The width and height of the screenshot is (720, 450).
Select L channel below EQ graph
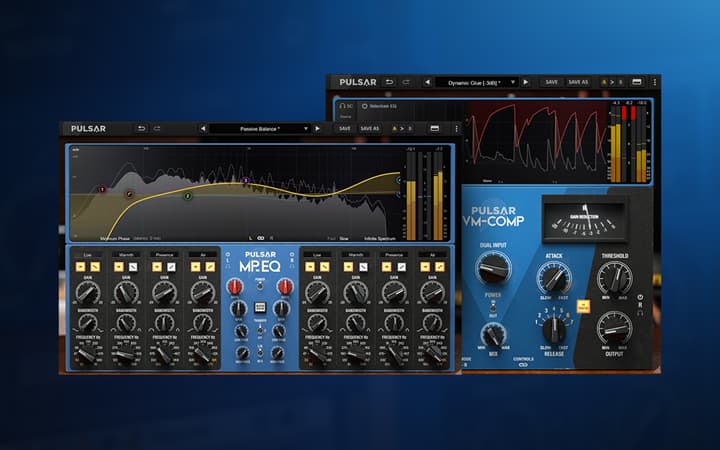coord(250,238)
